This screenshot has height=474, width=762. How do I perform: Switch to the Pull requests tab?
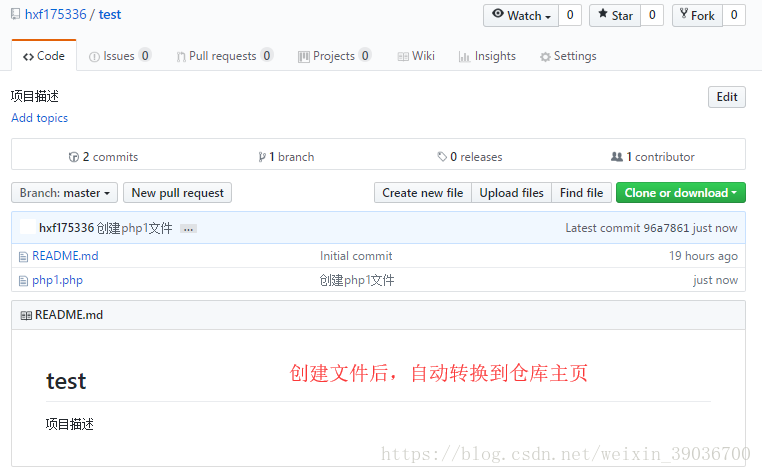click(x=225, y=56)
